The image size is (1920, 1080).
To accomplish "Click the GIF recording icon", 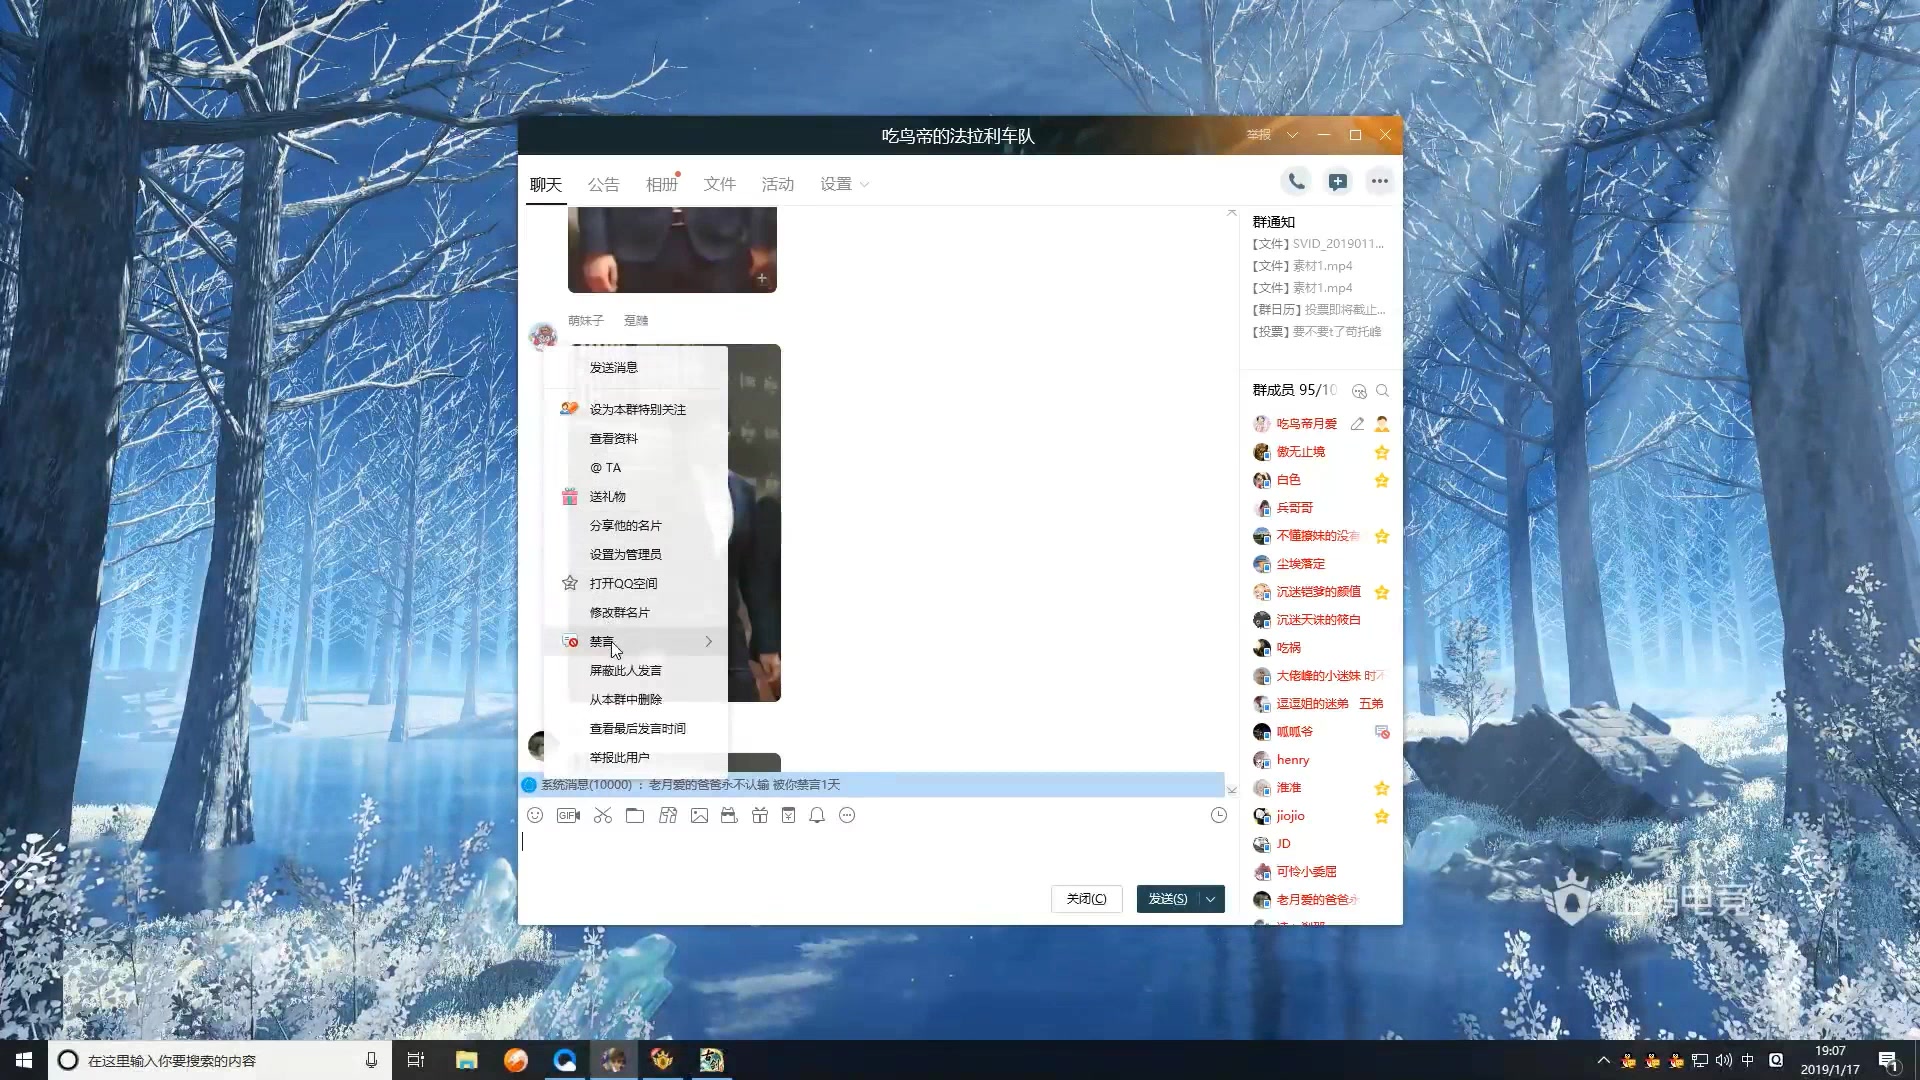I will point(568,815).
